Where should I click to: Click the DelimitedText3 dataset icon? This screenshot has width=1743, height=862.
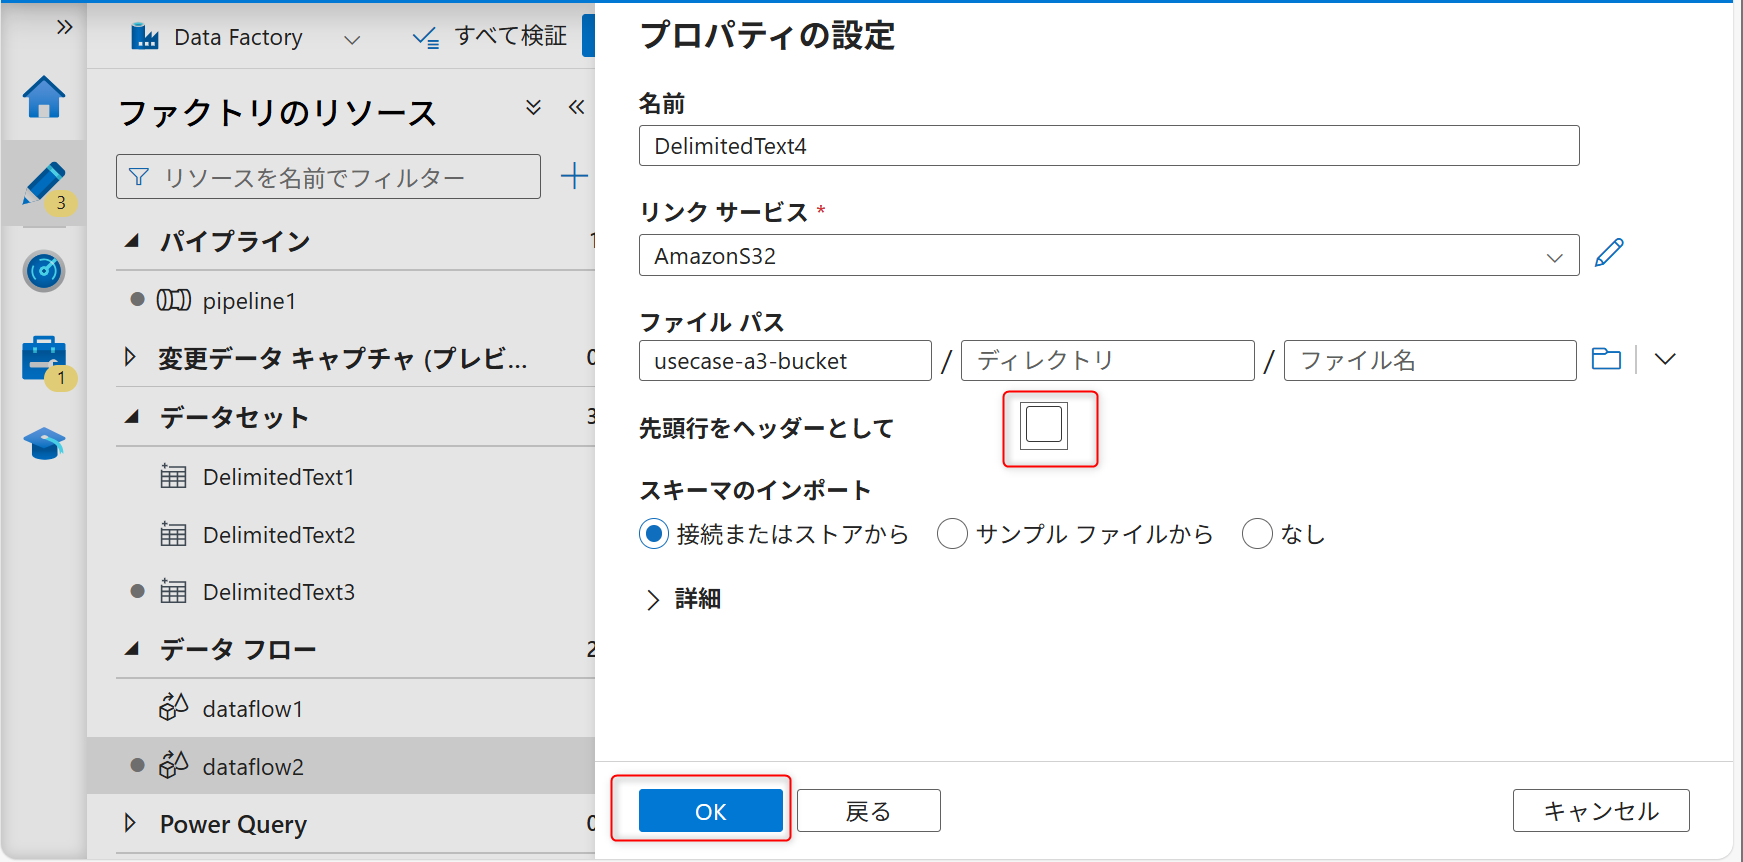click(x=174, y=591)
